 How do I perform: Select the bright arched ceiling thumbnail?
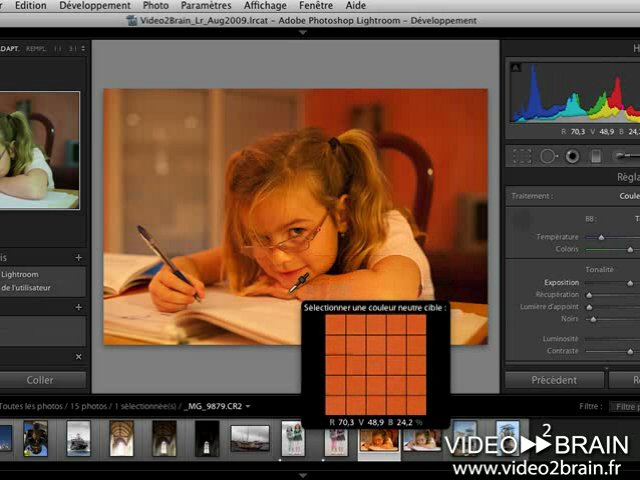tap(121, 438)
